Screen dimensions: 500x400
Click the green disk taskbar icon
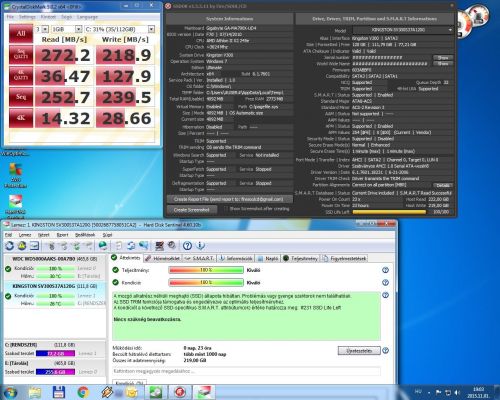[x=156, y=392]
